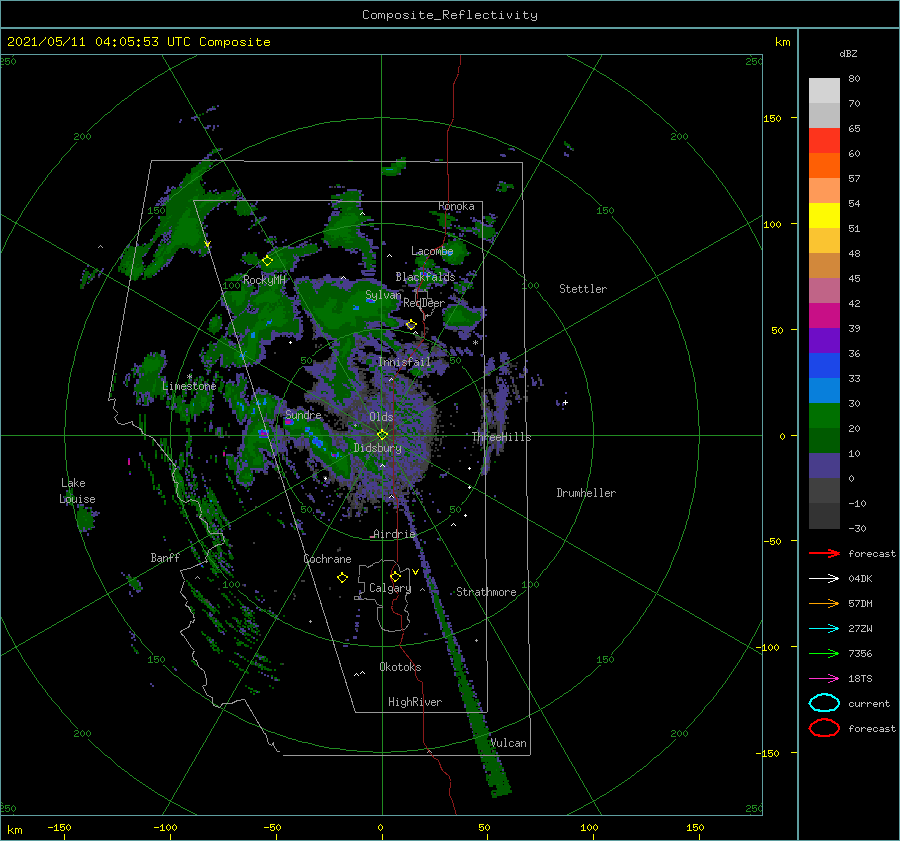Click the Drumheller city label
Image resolution: width=900 pixels, height=841 pixels.
pos(586,493)
